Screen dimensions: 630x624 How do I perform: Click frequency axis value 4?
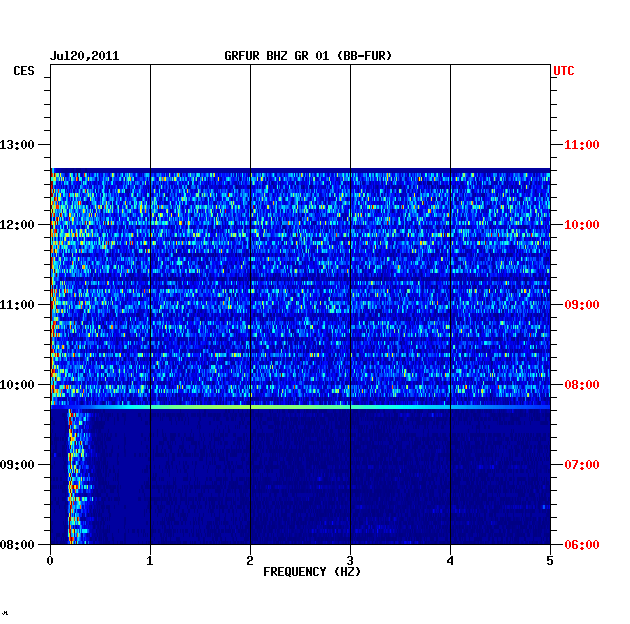pyautogui.click(x=450, y=560)
